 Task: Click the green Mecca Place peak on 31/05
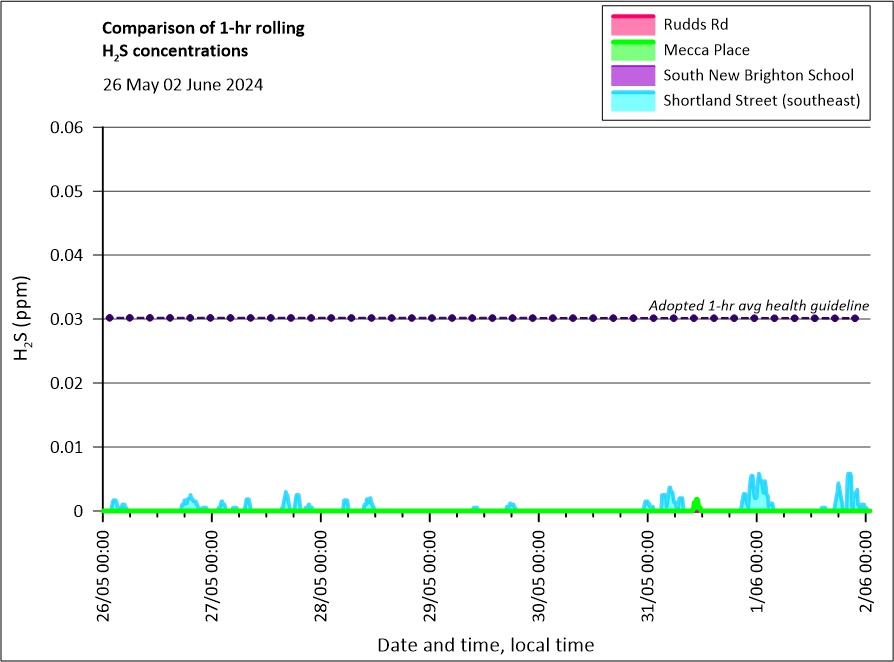(696, 503)
